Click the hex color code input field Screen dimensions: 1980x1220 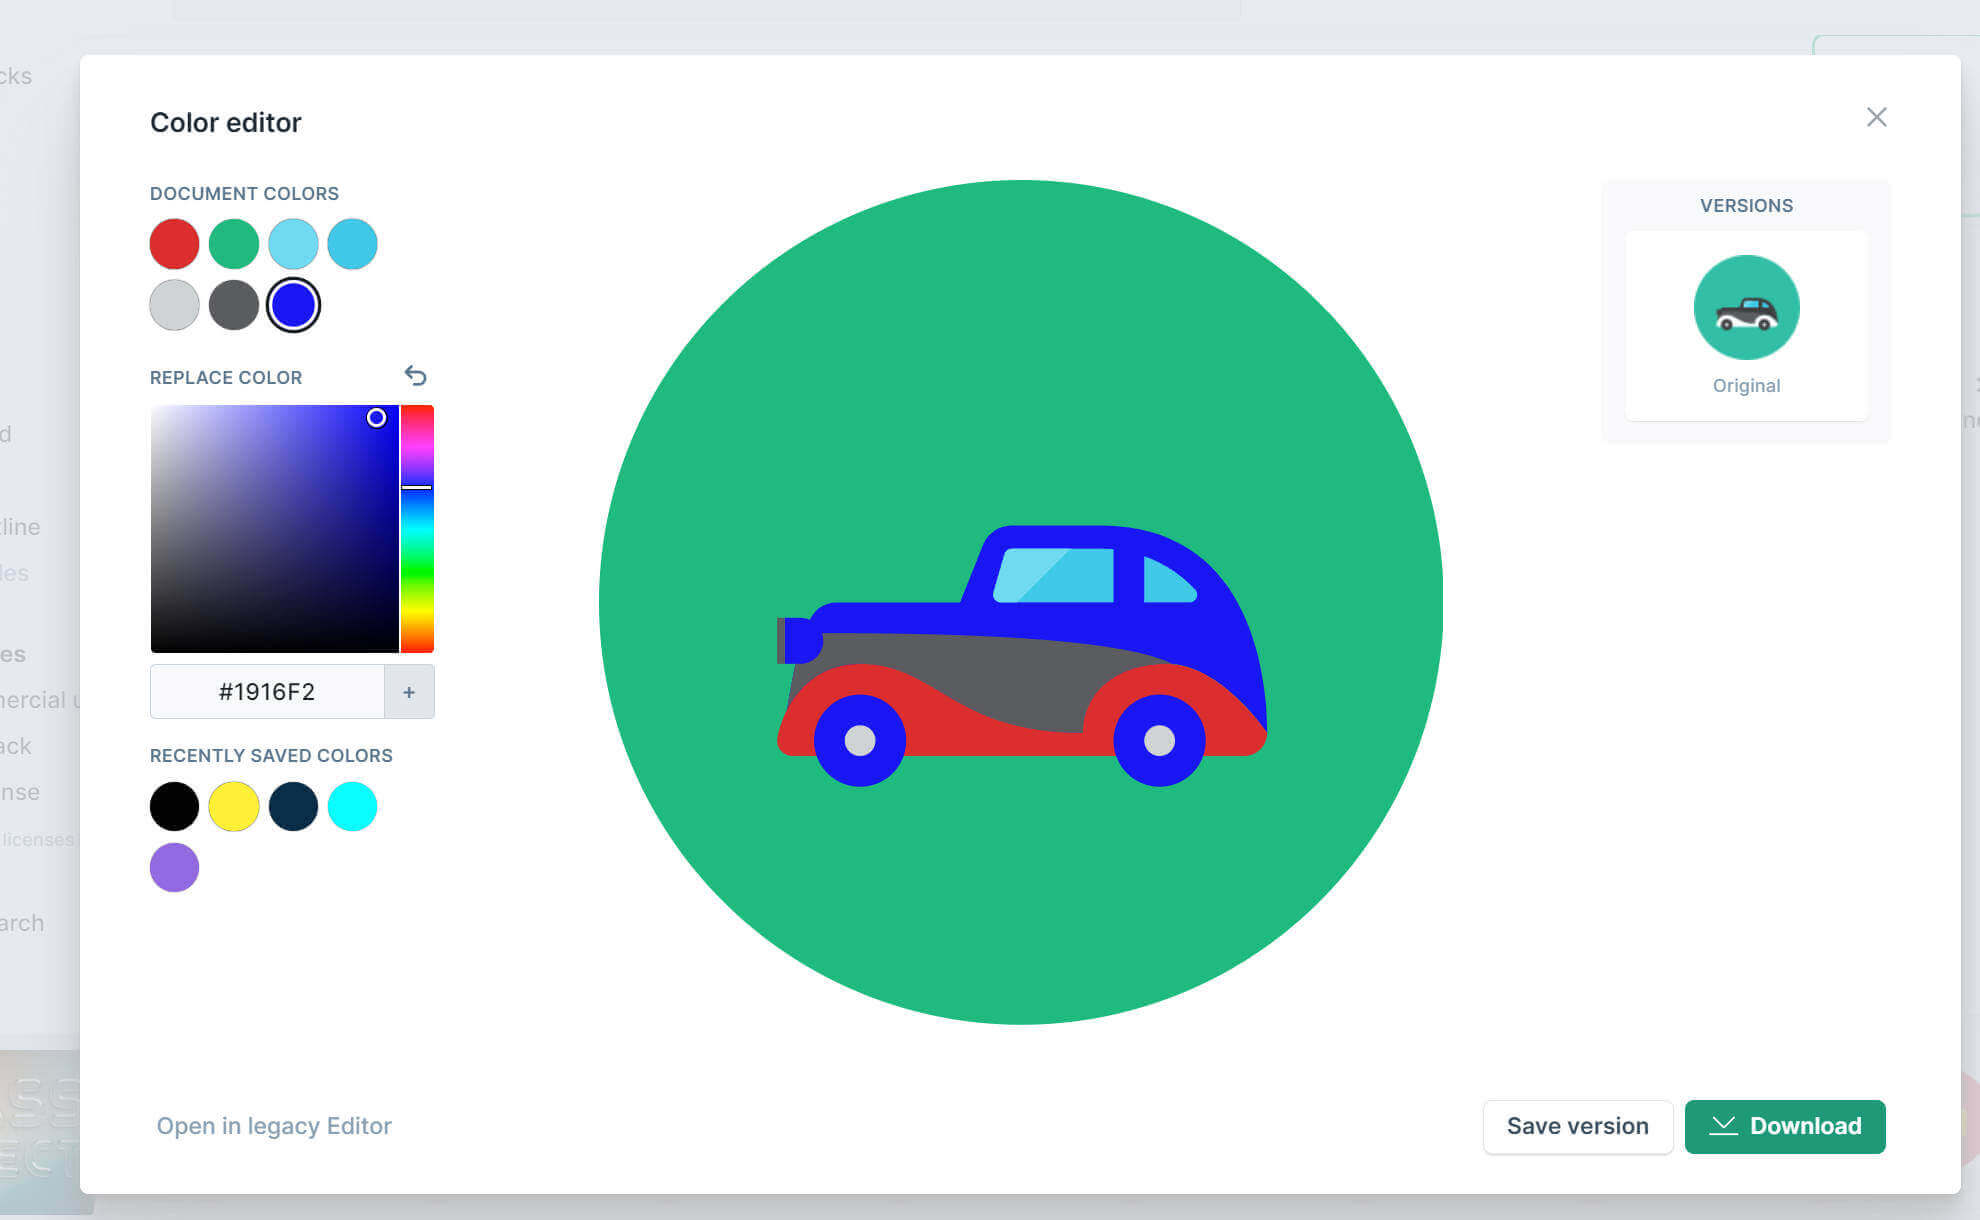click(267, 692)
